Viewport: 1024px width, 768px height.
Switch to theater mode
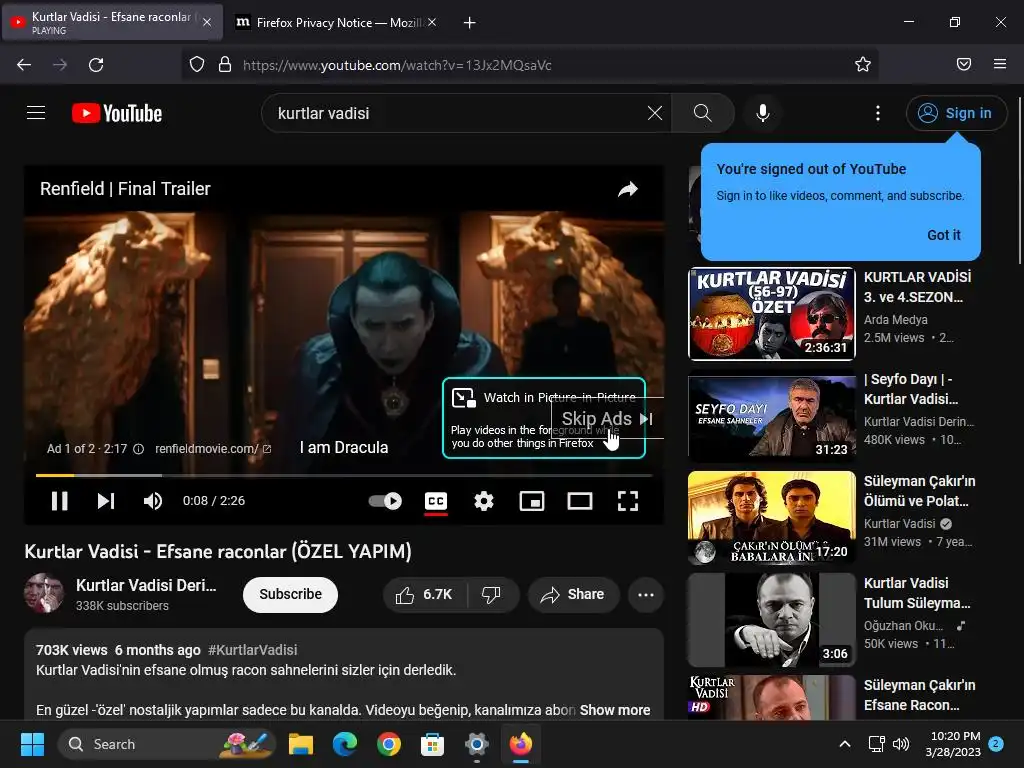point(580,501)
